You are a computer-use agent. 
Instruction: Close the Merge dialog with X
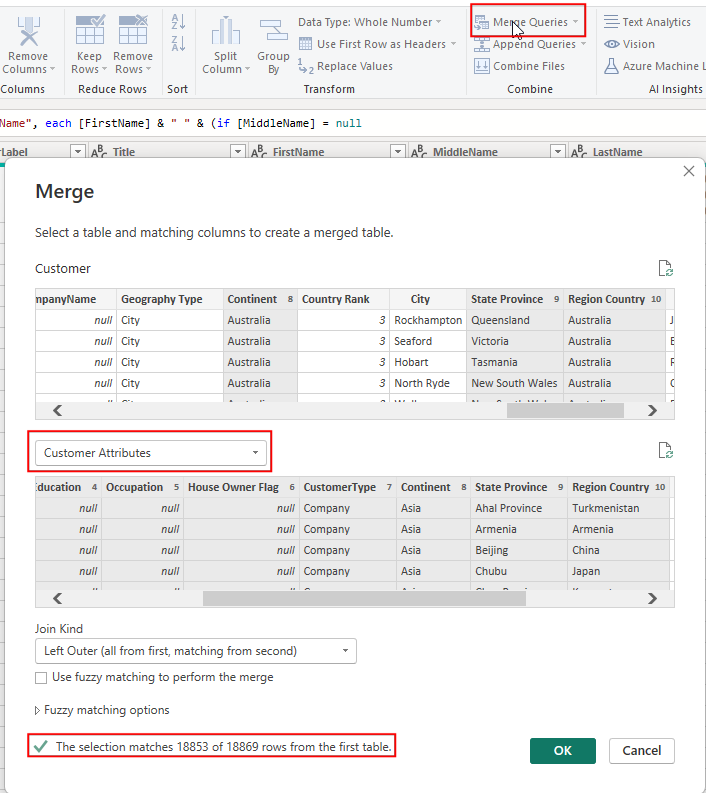[x=688, y=172]
